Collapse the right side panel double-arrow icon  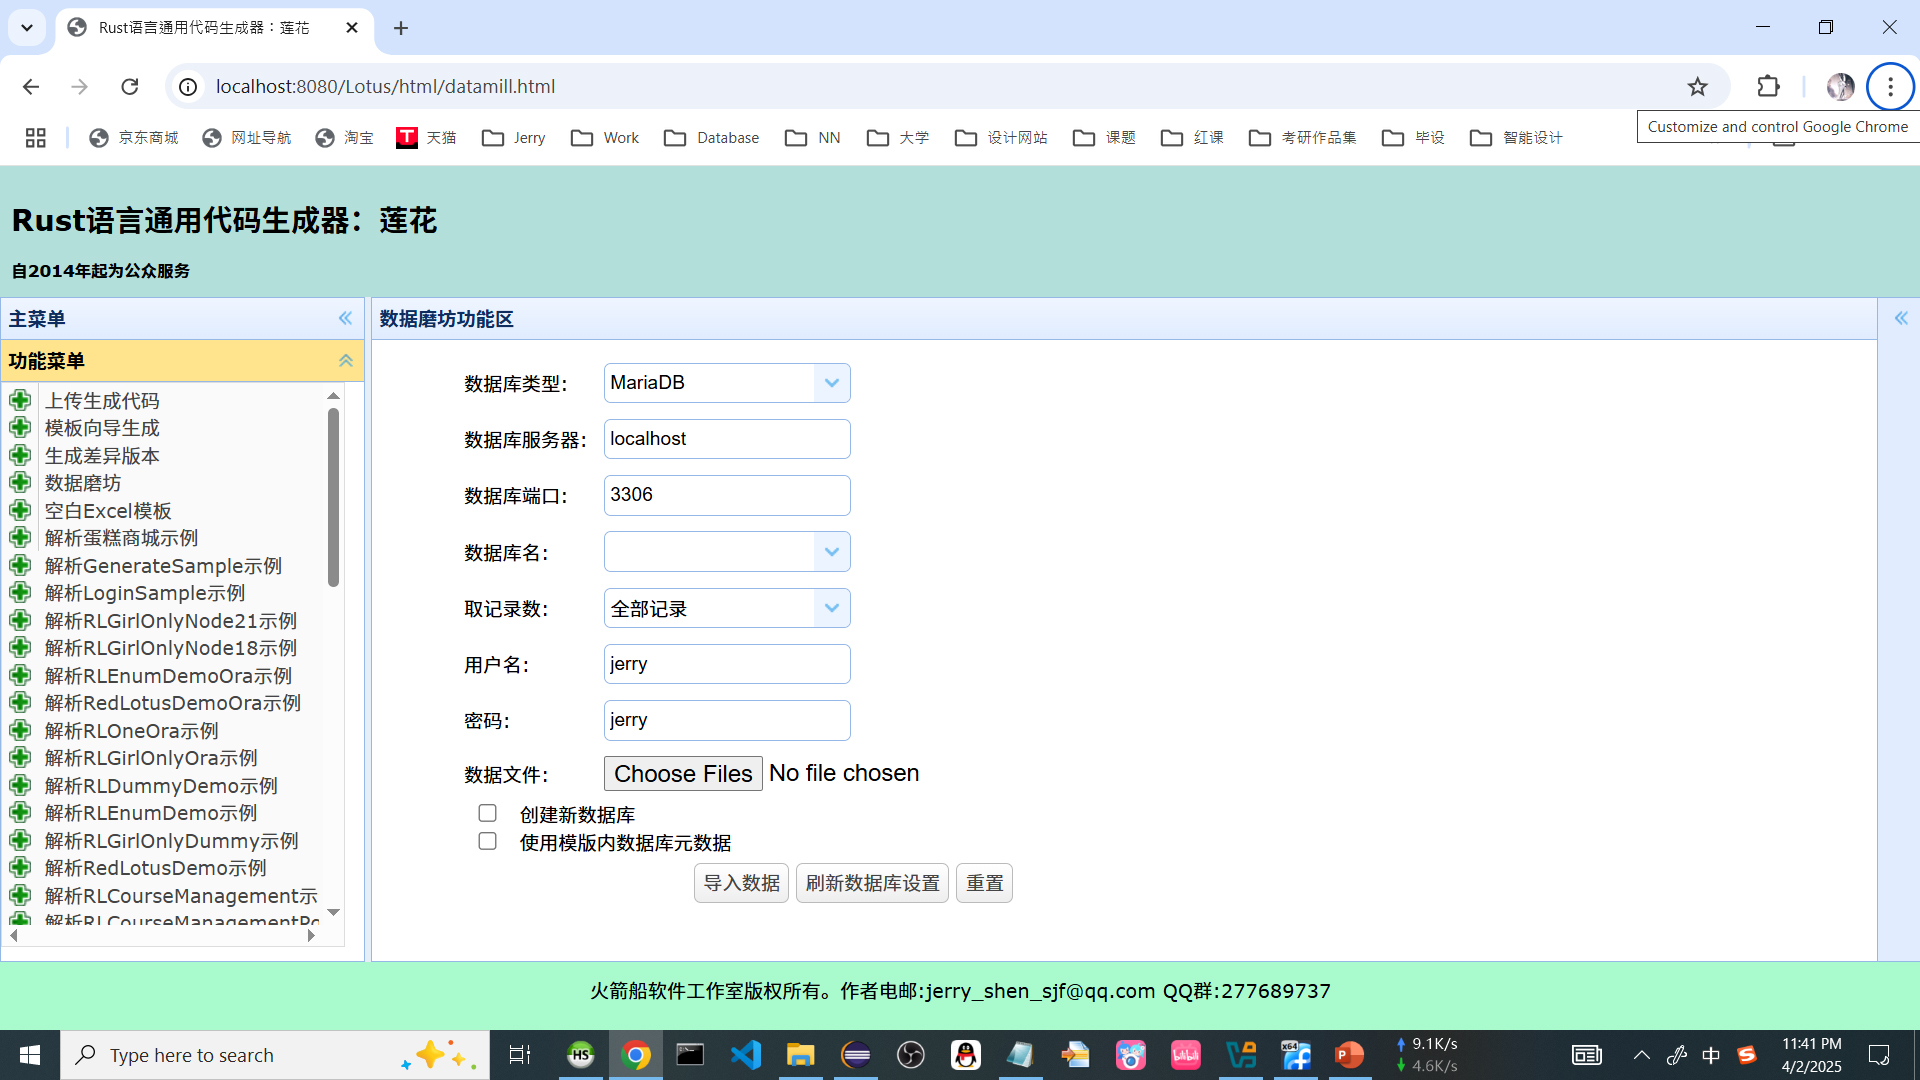(x=1900, y=319)
